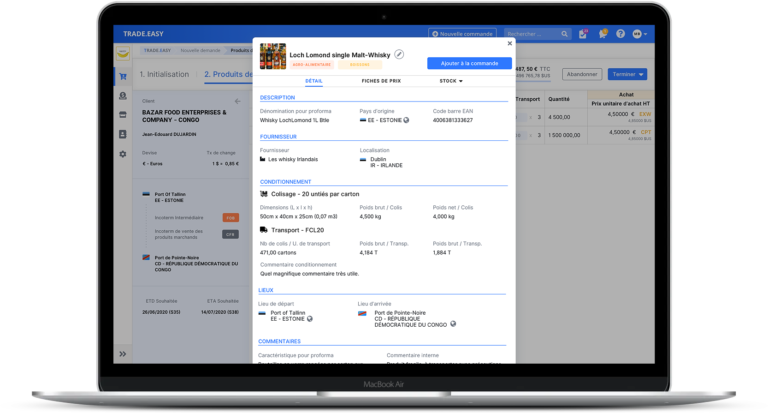Click the orange FOB incoterm badge

point(231,218)
